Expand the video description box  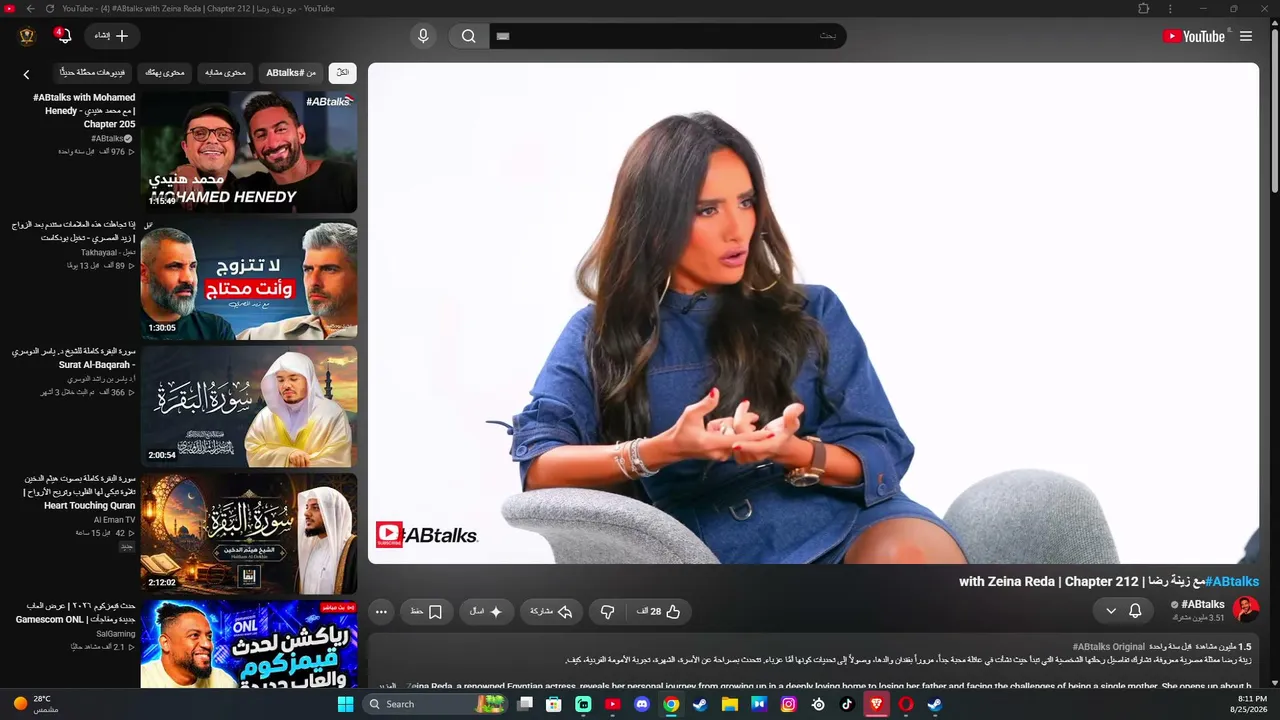pyautogui.click(x=813, y=661)
